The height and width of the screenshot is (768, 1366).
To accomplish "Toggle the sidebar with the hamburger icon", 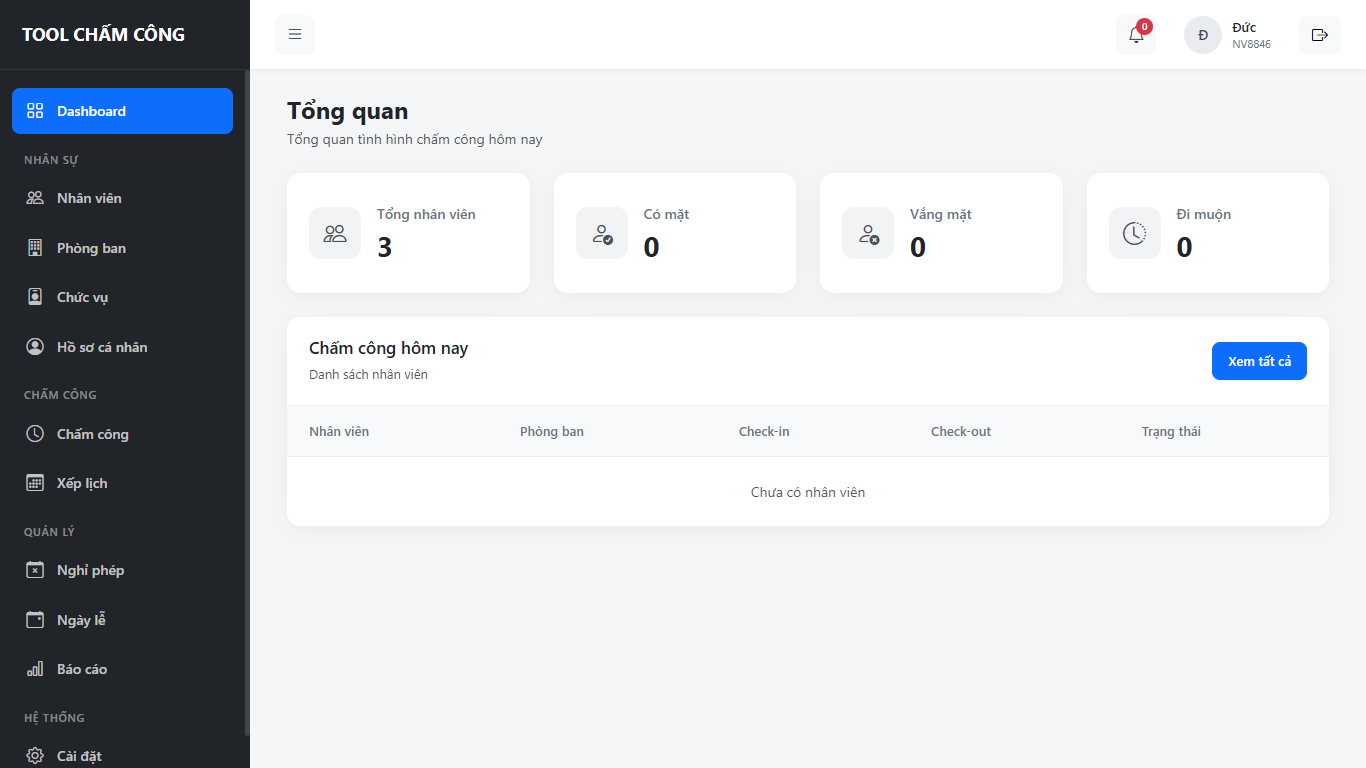I will pyautogui.click(x=295, y=35).
